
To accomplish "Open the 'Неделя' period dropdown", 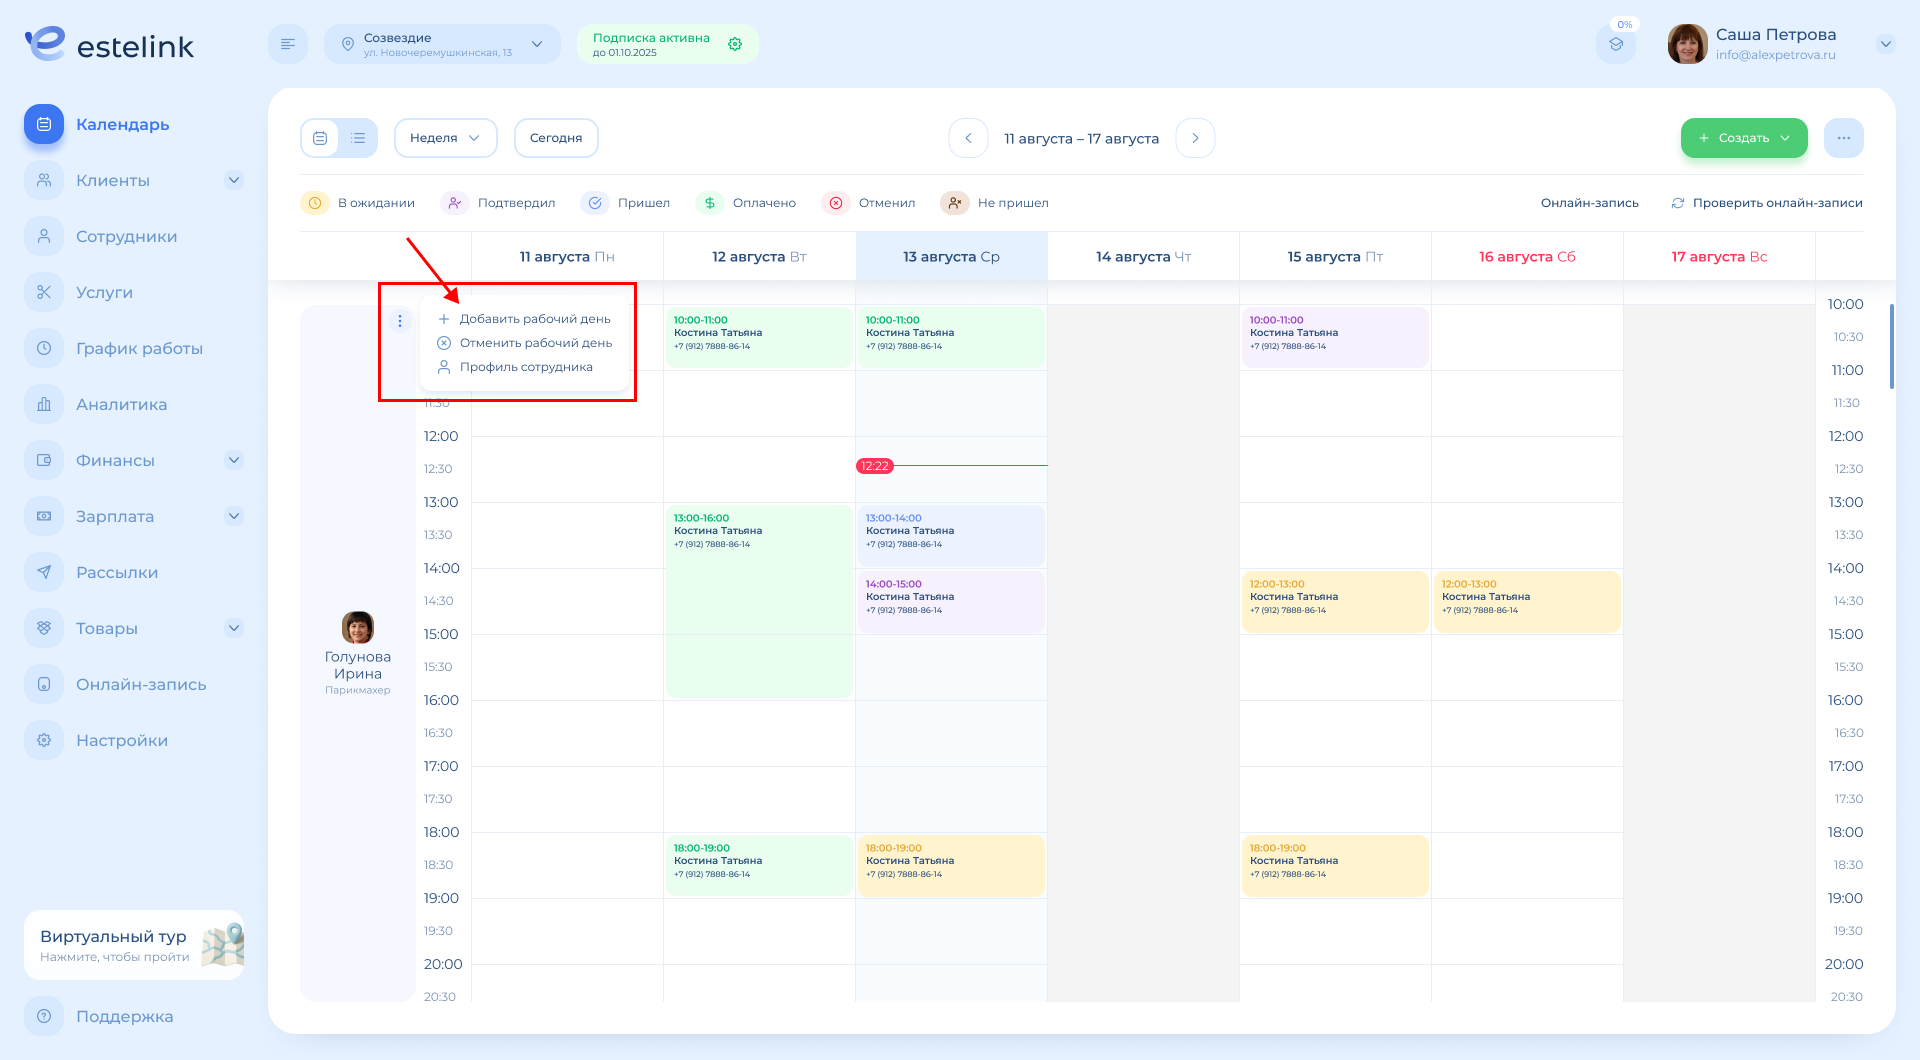I will [445, 138].
